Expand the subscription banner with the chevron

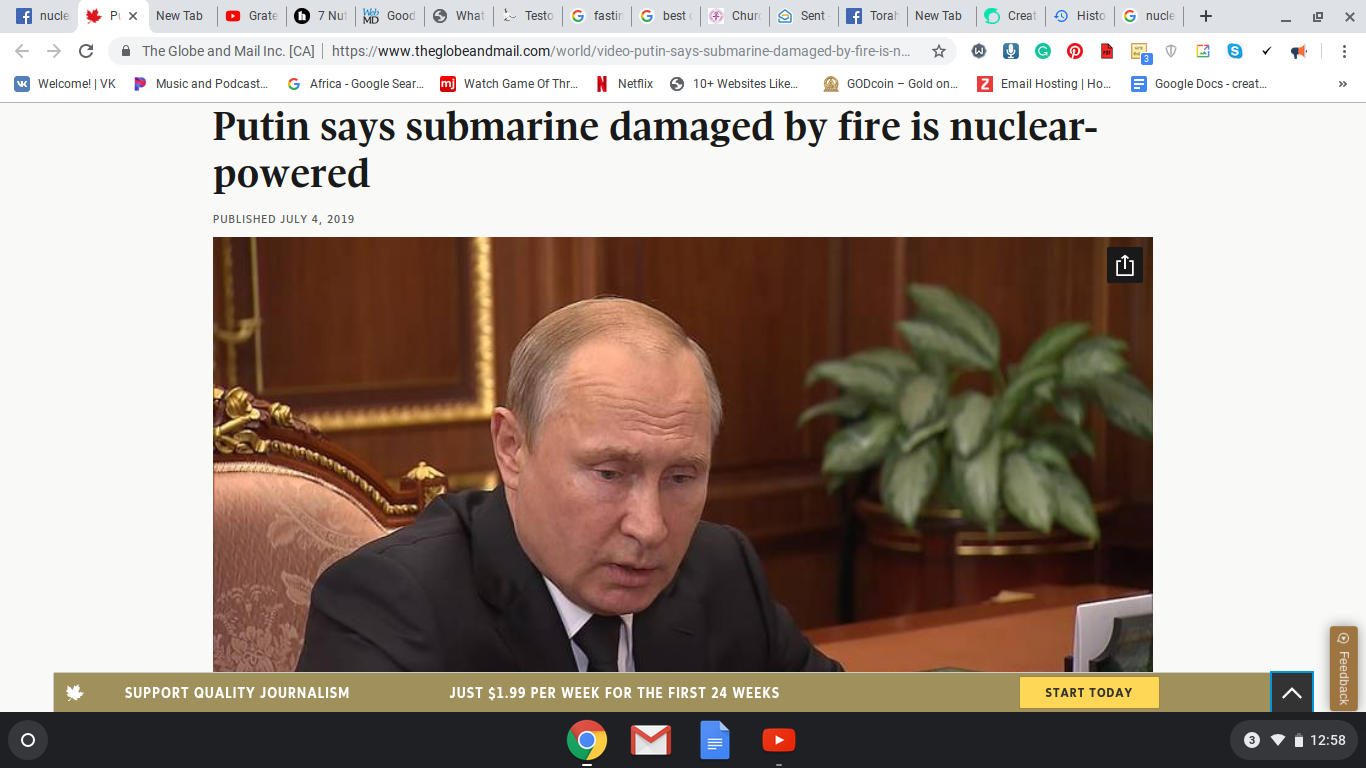[1291, 692]
